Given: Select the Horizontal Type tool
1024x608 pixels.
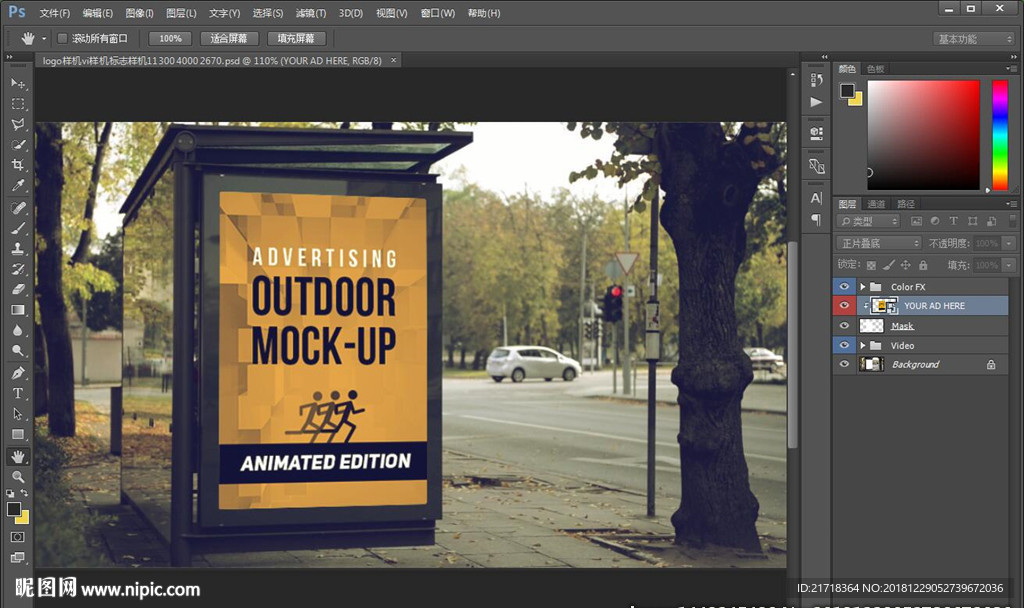Looking at the screenshot, I should 18,393.
